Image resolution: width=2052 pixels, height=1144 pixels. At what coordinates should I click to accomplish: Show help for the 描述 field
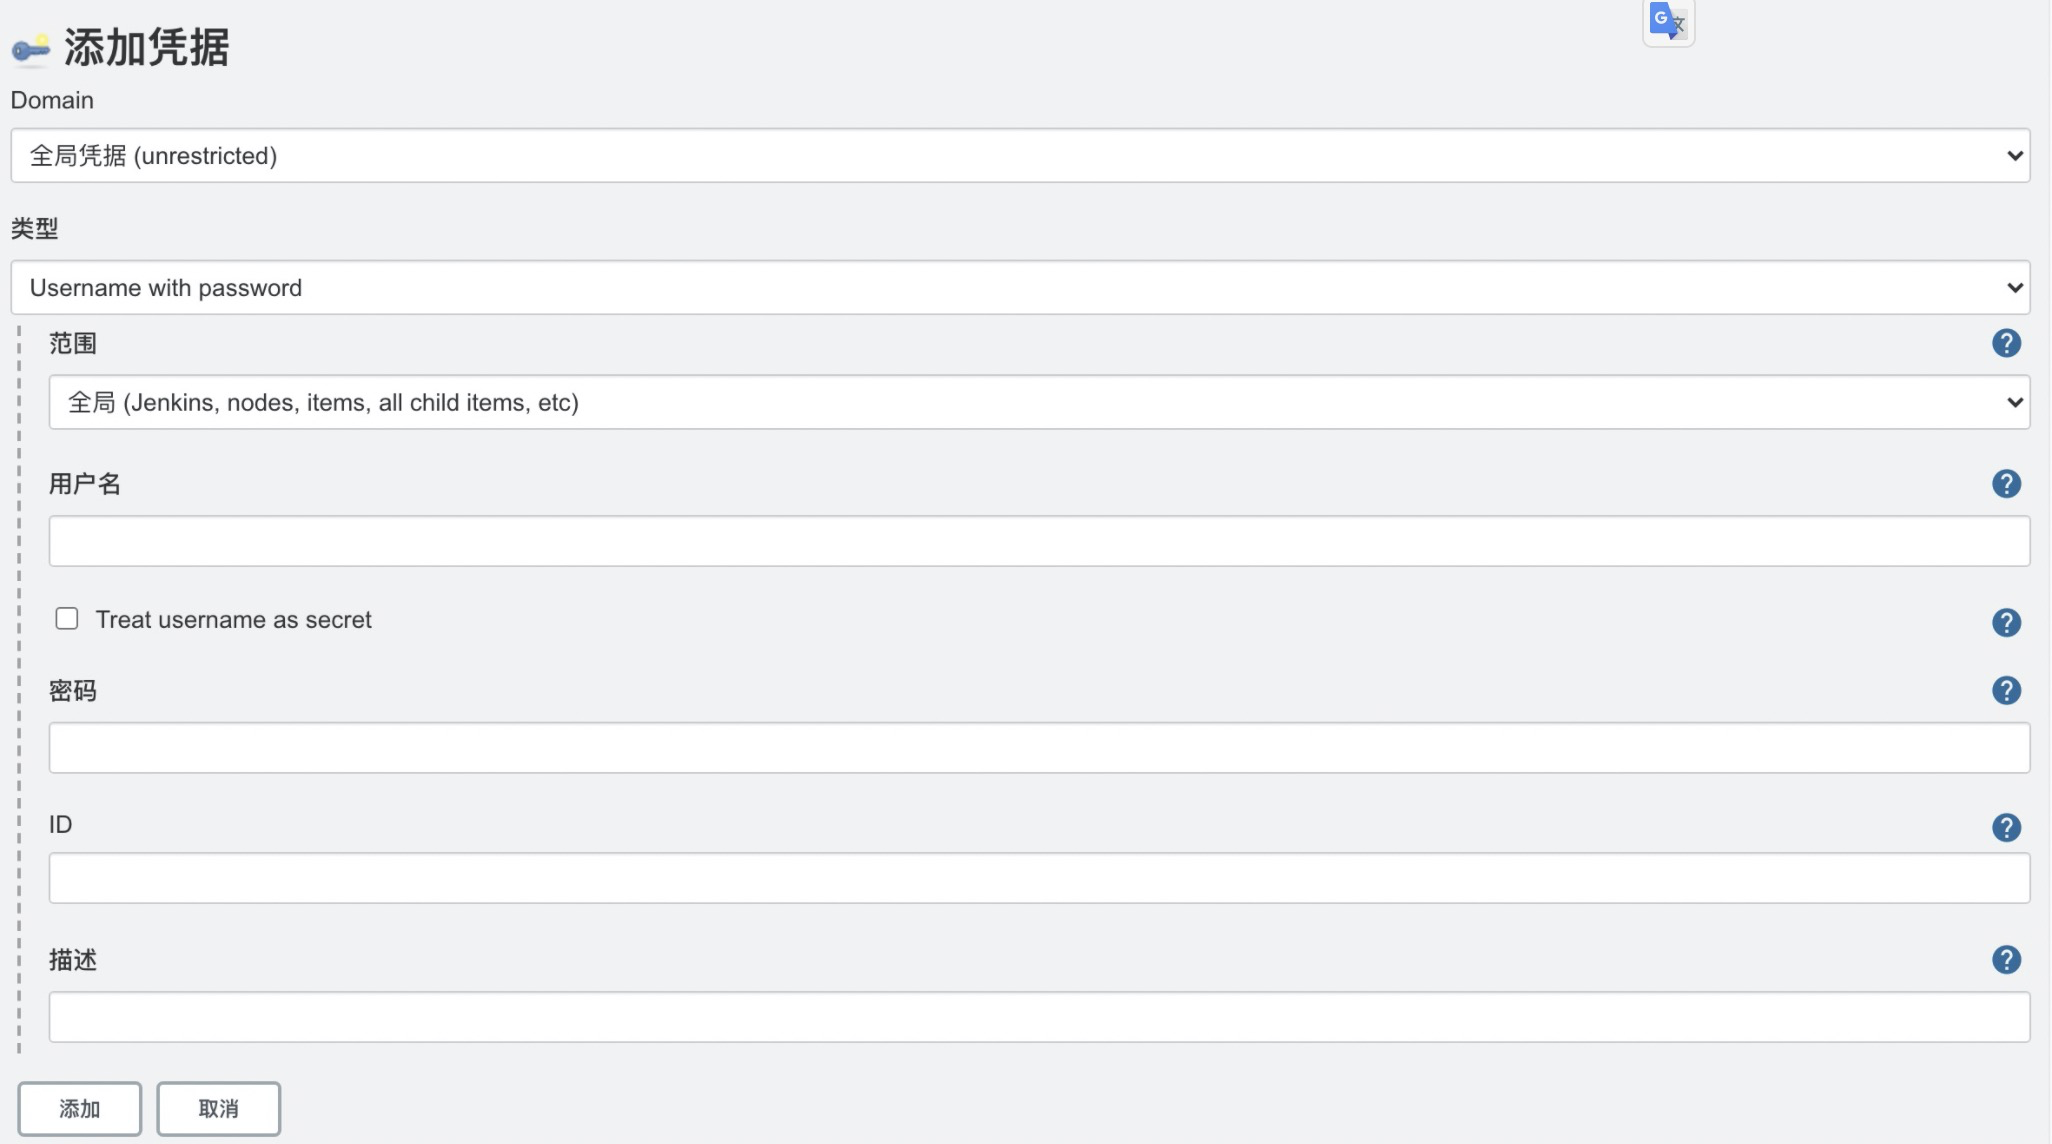tap(2006, 960)
